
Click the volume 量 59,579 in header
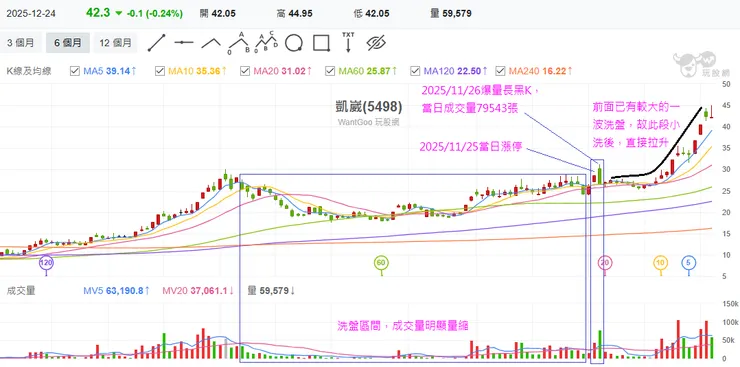coord(451,14)
